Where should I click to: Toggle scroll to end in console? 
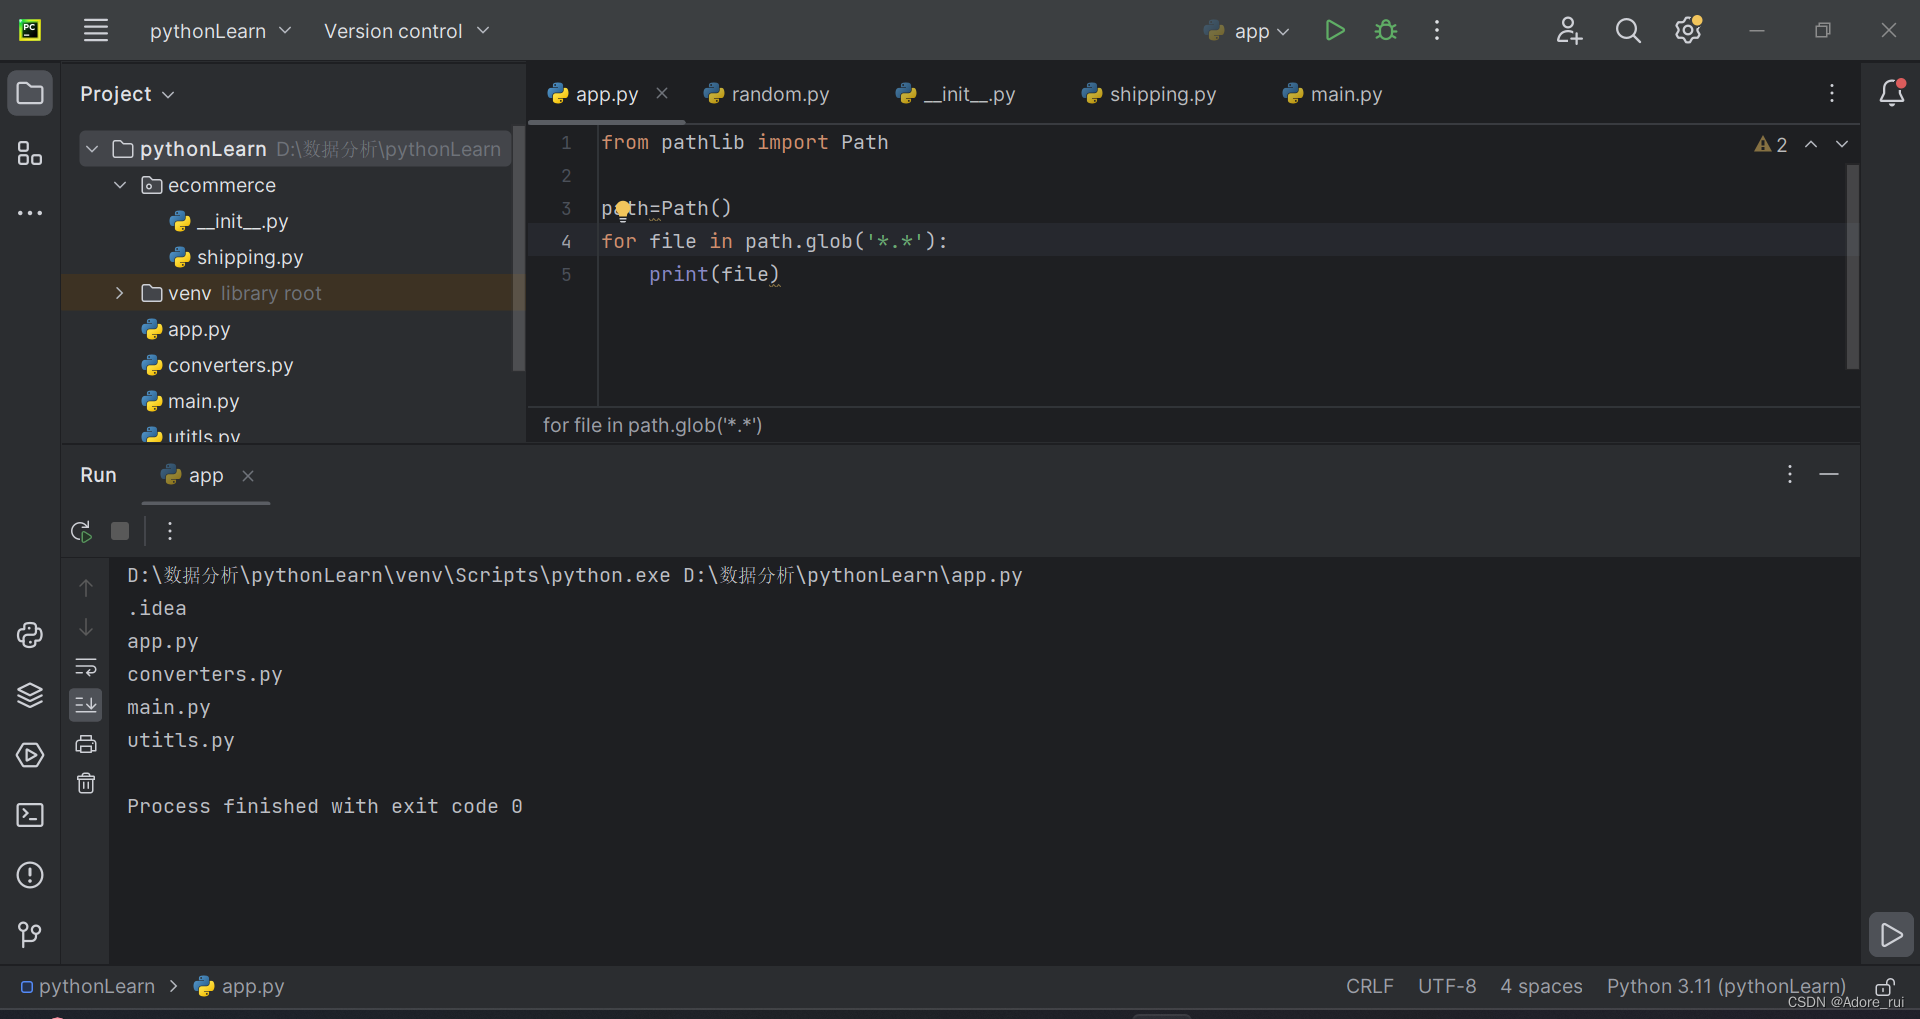(x=86, y=704)
